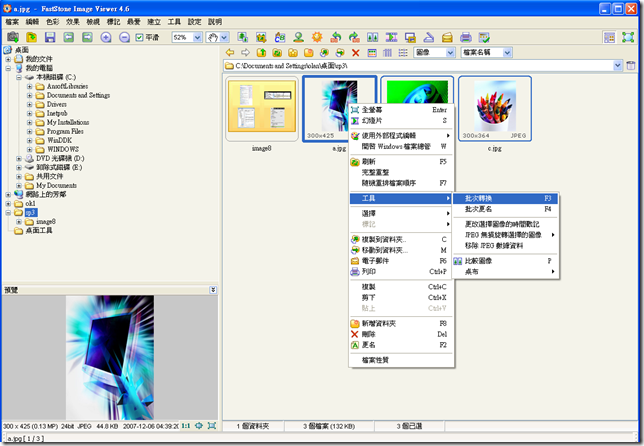This screenshot has height=446, width=644.
Task: Collapse the 本機磁碟 (C:) tree node
Action: (x=19, y=77)
